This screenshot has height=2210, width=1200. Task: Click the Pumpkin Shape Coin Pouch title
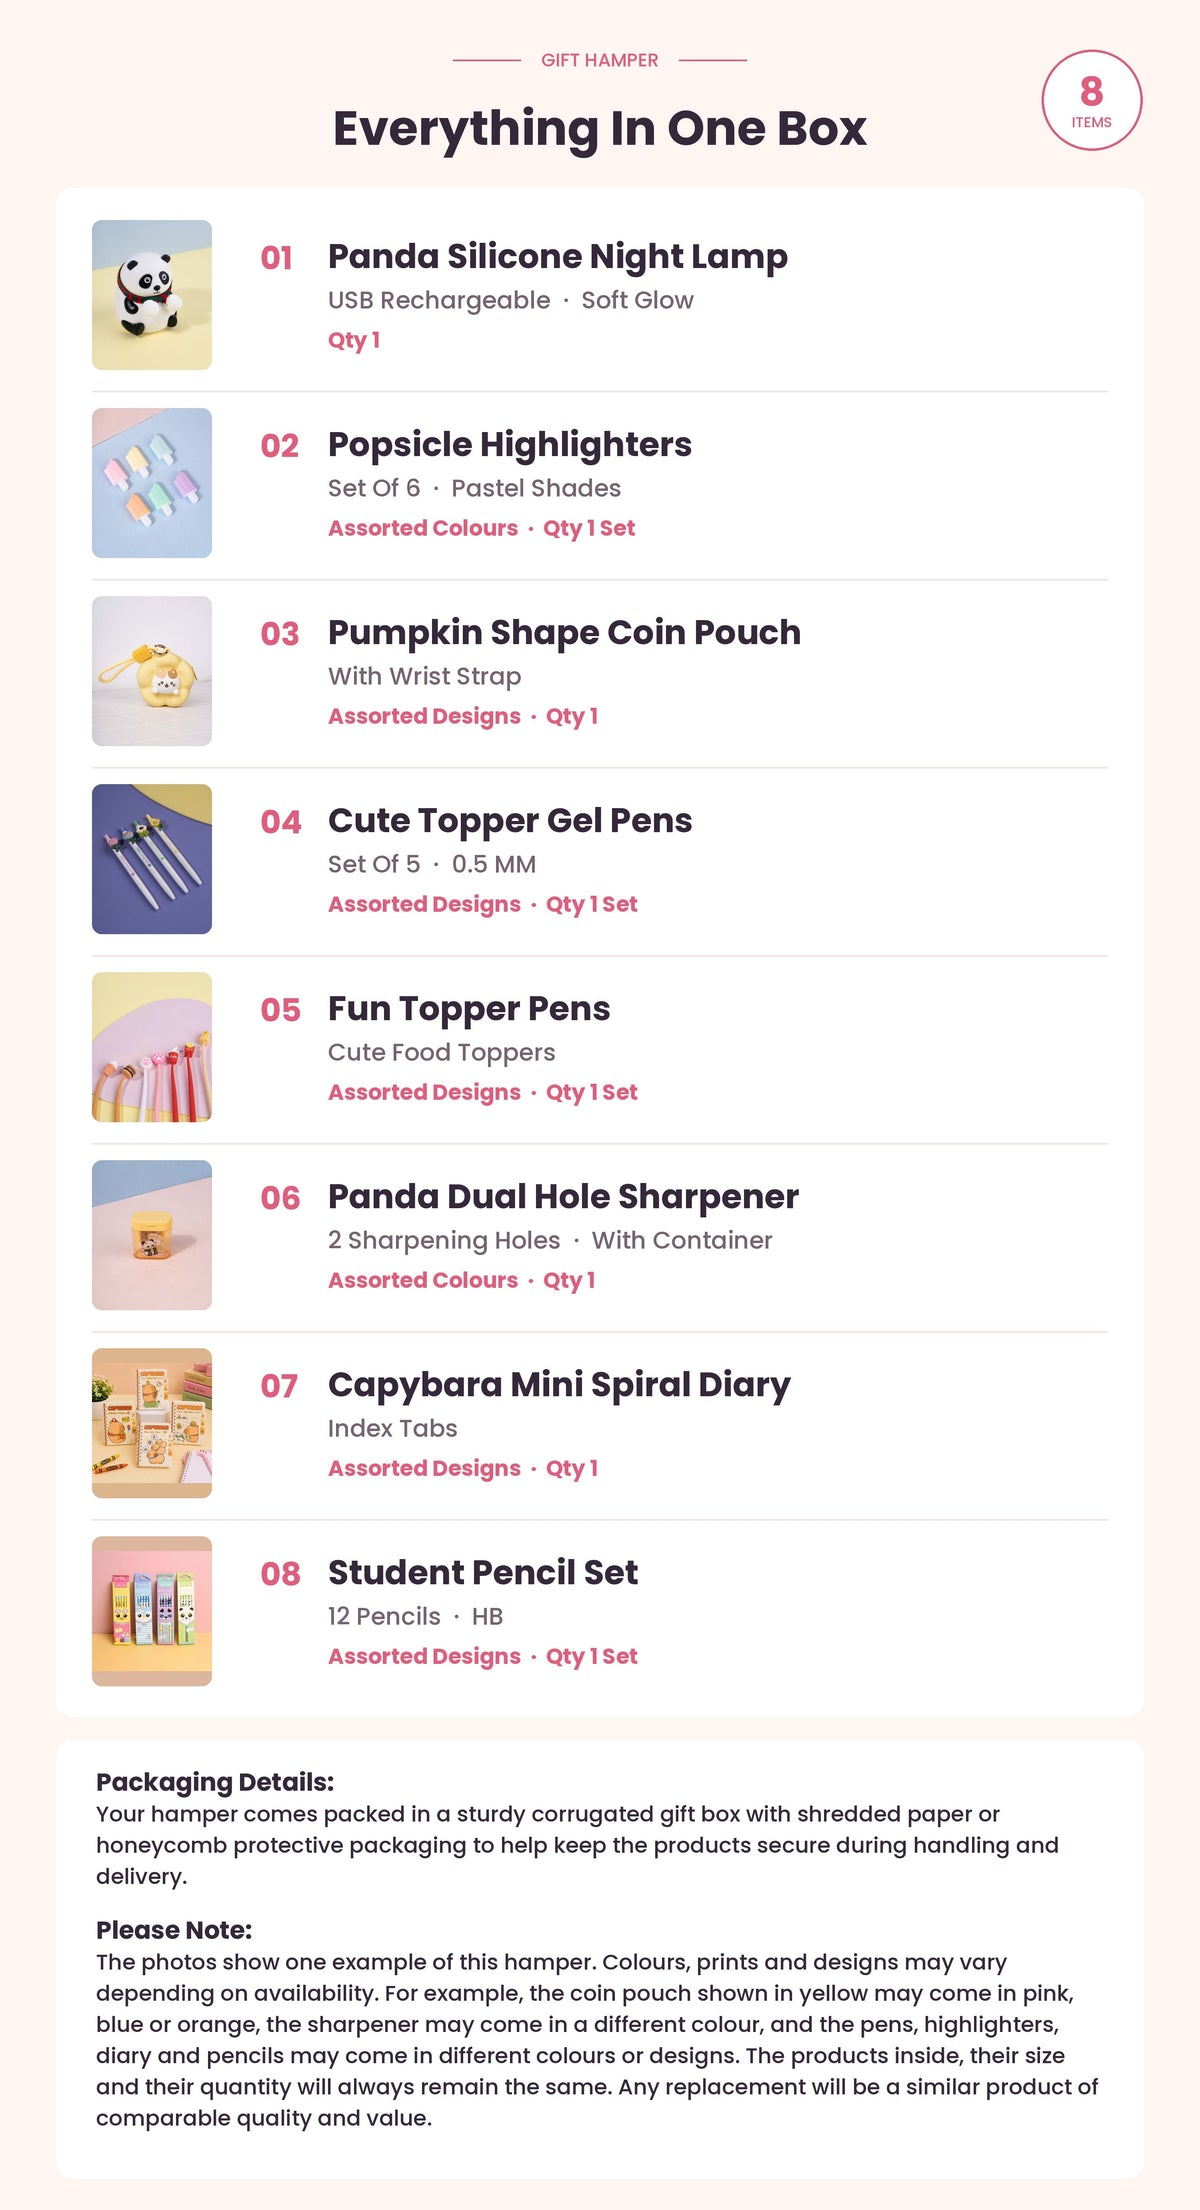click(x=564, y=633)
